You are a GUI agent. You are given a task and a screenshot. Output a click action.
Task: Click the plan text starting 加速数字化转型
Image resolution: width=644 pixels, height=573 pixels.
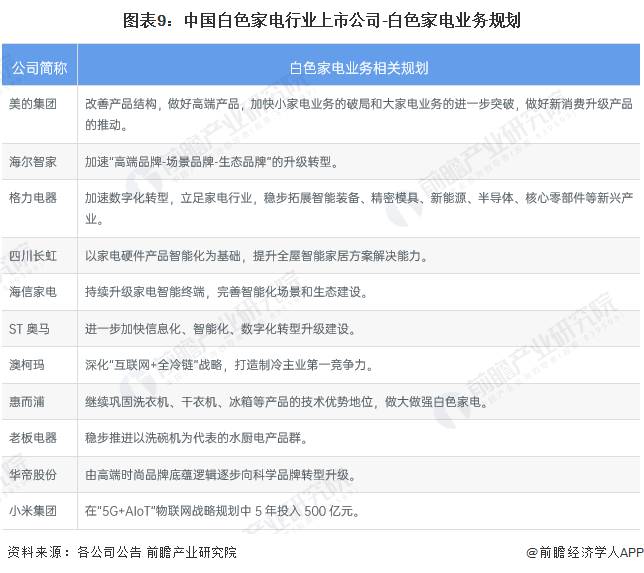(359, 208)
